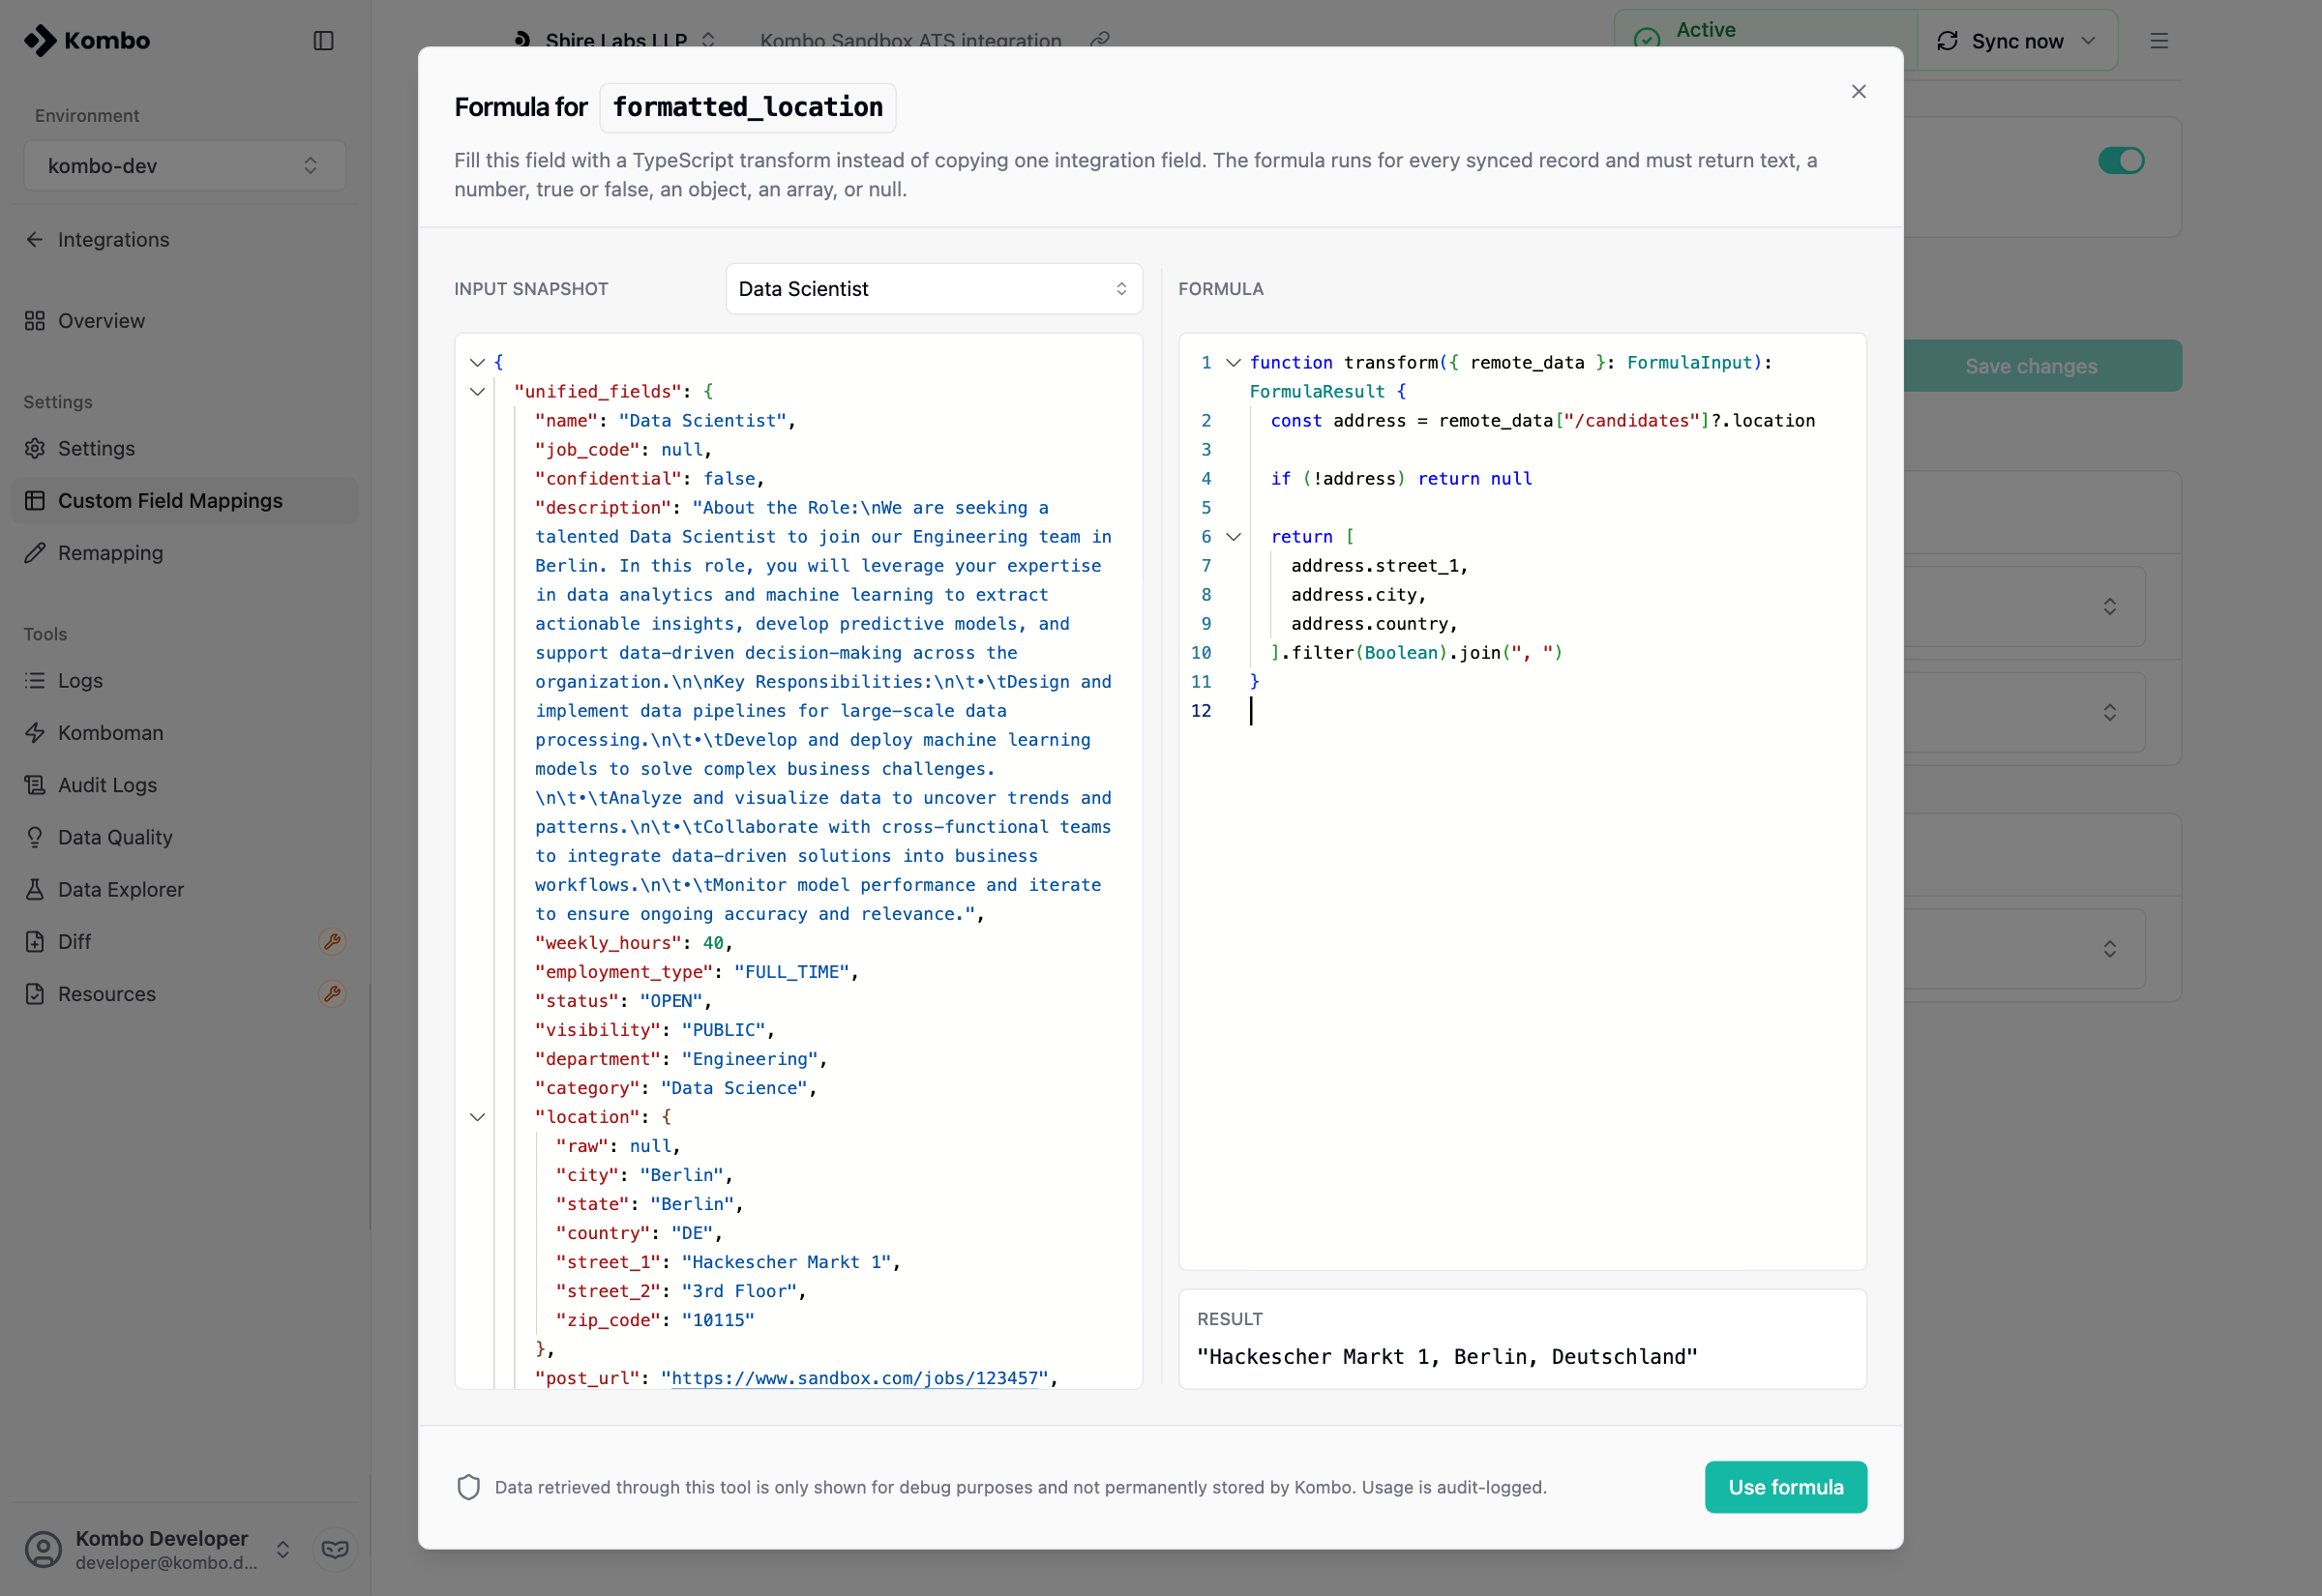Click the wrench badge next to Resources
Viewport: 2322px width, 1596px height.
coord(332,993)
